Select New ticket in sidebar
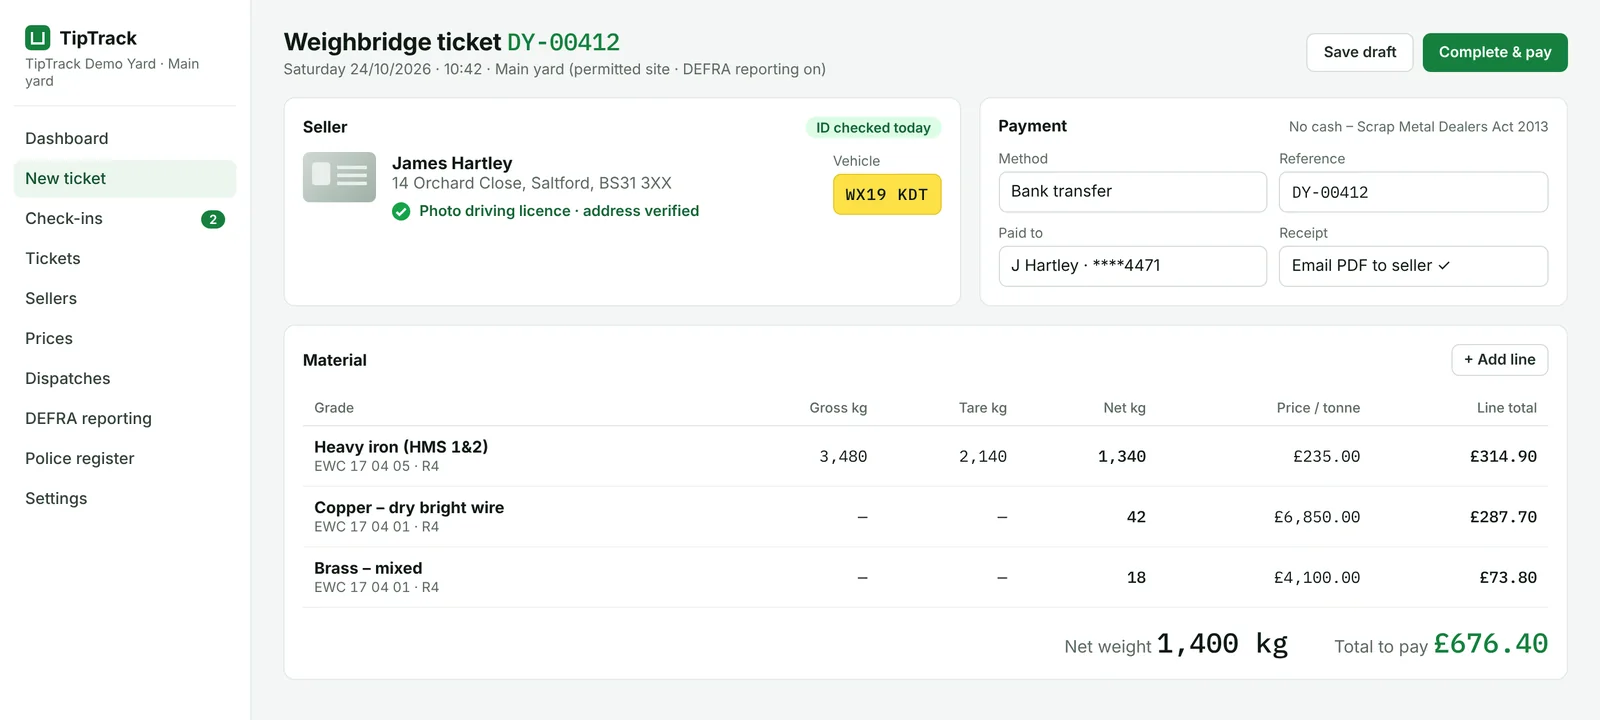1600x720 pixels. [125, 178]
